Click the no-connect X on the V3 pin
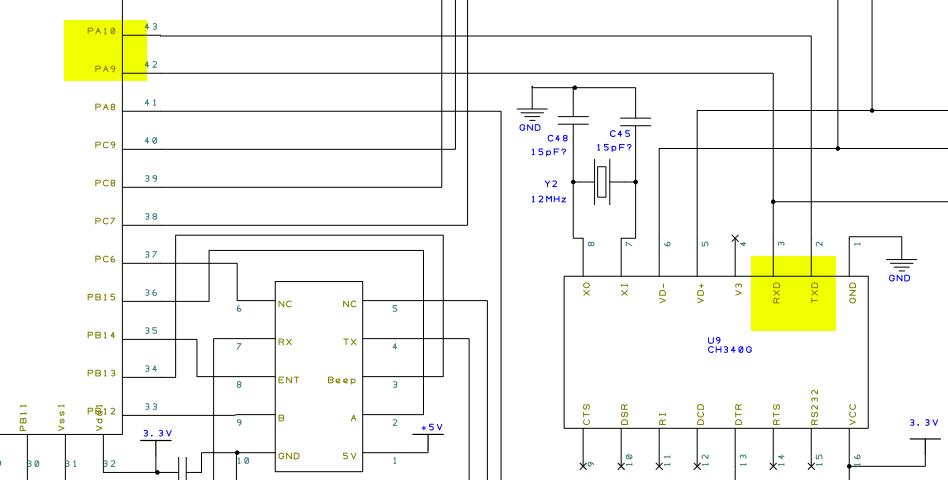948x480 pixels. [x=736, y=239]
